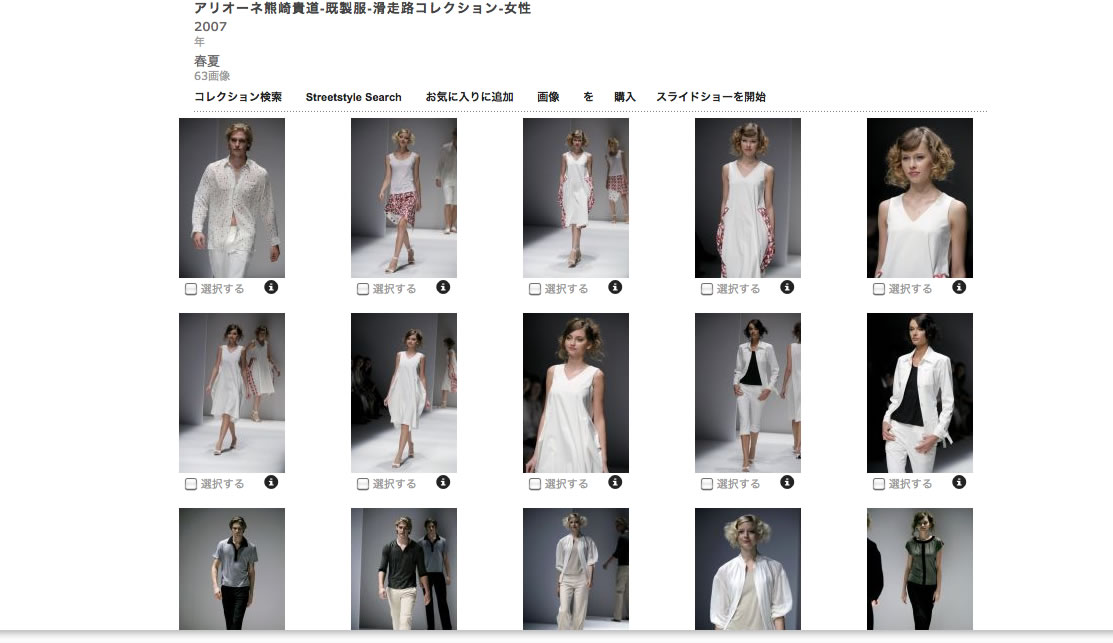Open info icon under curly-haired woman close-up portrait
This screenshot has height=643, width=1113.
click(x=959, y=287)
